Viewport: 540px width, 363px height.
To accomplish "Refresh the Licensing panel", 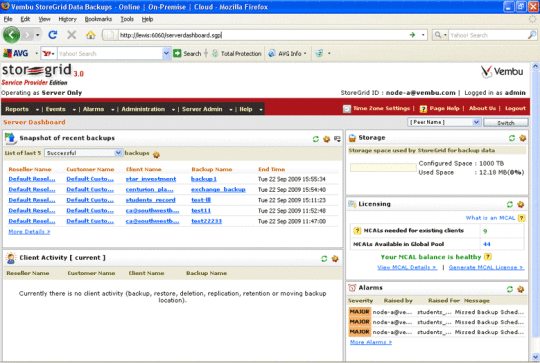I will (x=510, y=204).
